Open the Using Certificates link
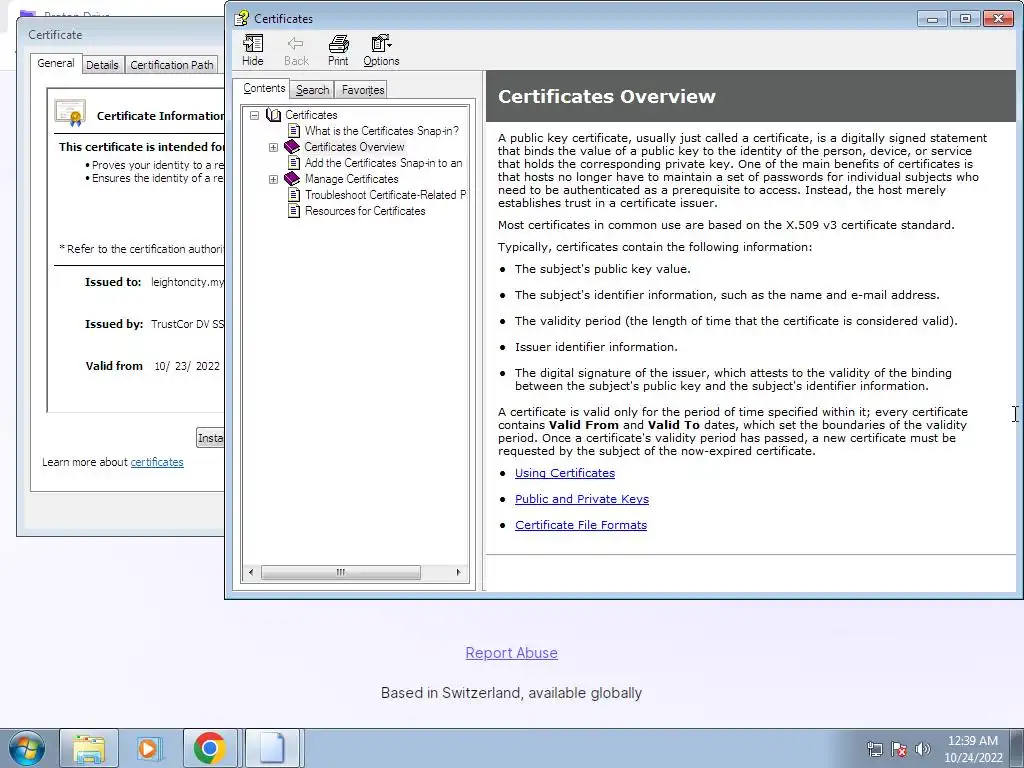 [565, 473]
